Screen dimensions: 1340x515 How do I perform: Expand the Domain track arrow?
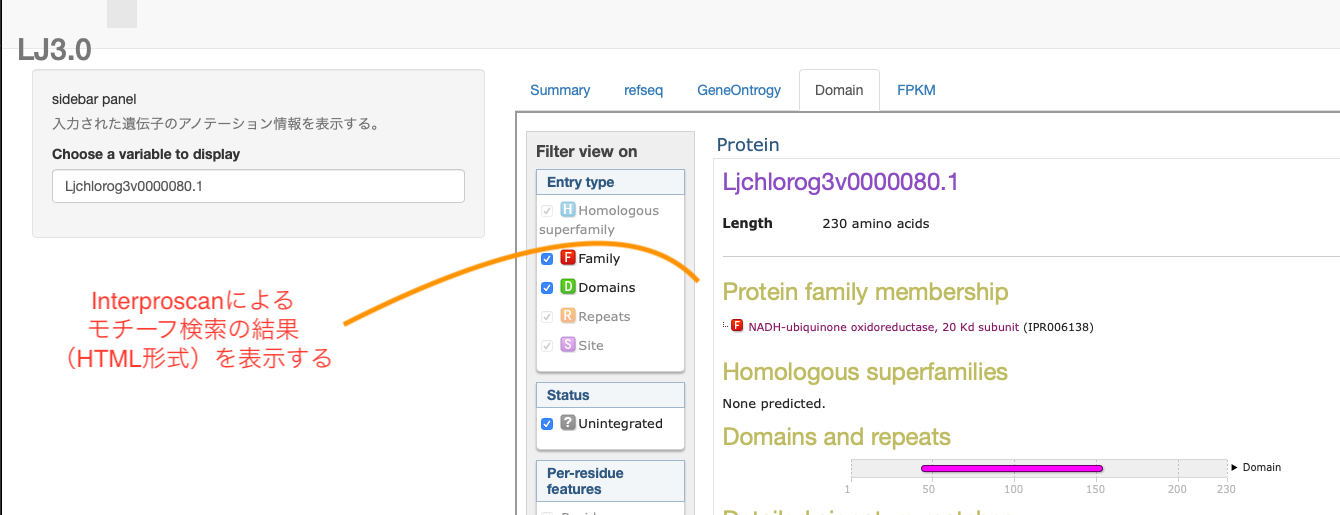[1234, 467]
